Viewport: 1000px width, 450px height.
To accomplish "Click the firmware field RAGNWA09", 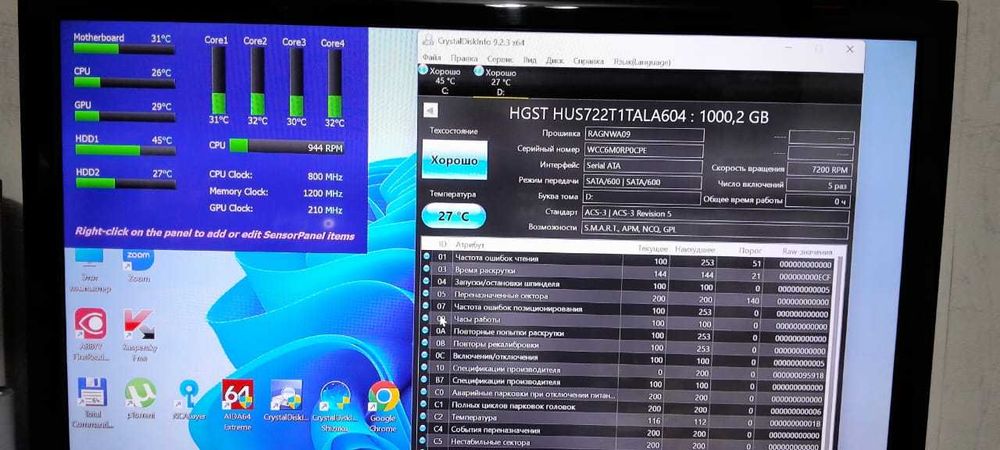I will click(644, 134).
